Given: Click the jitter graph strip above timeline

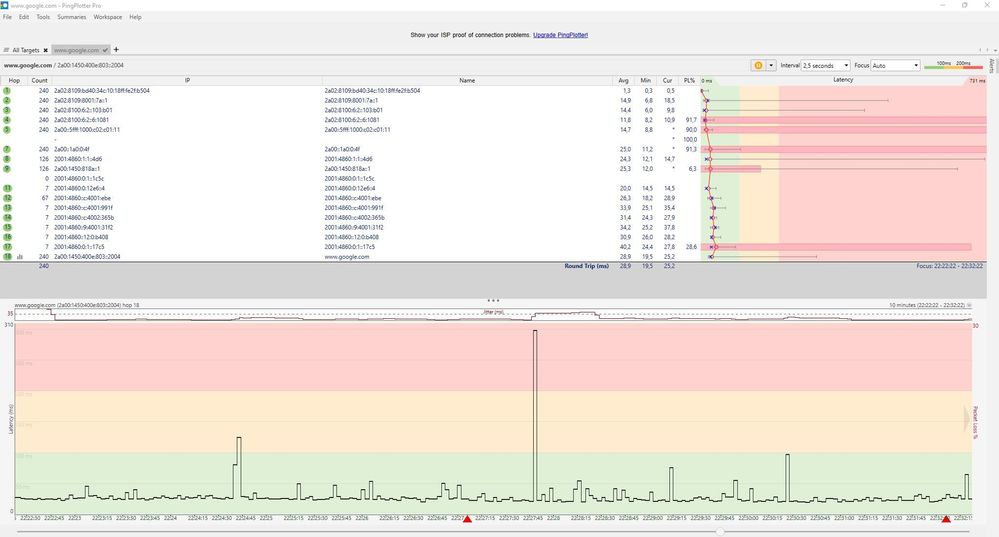Looking at the screenshot, I should pyautogui.click(x=493, y=315).
